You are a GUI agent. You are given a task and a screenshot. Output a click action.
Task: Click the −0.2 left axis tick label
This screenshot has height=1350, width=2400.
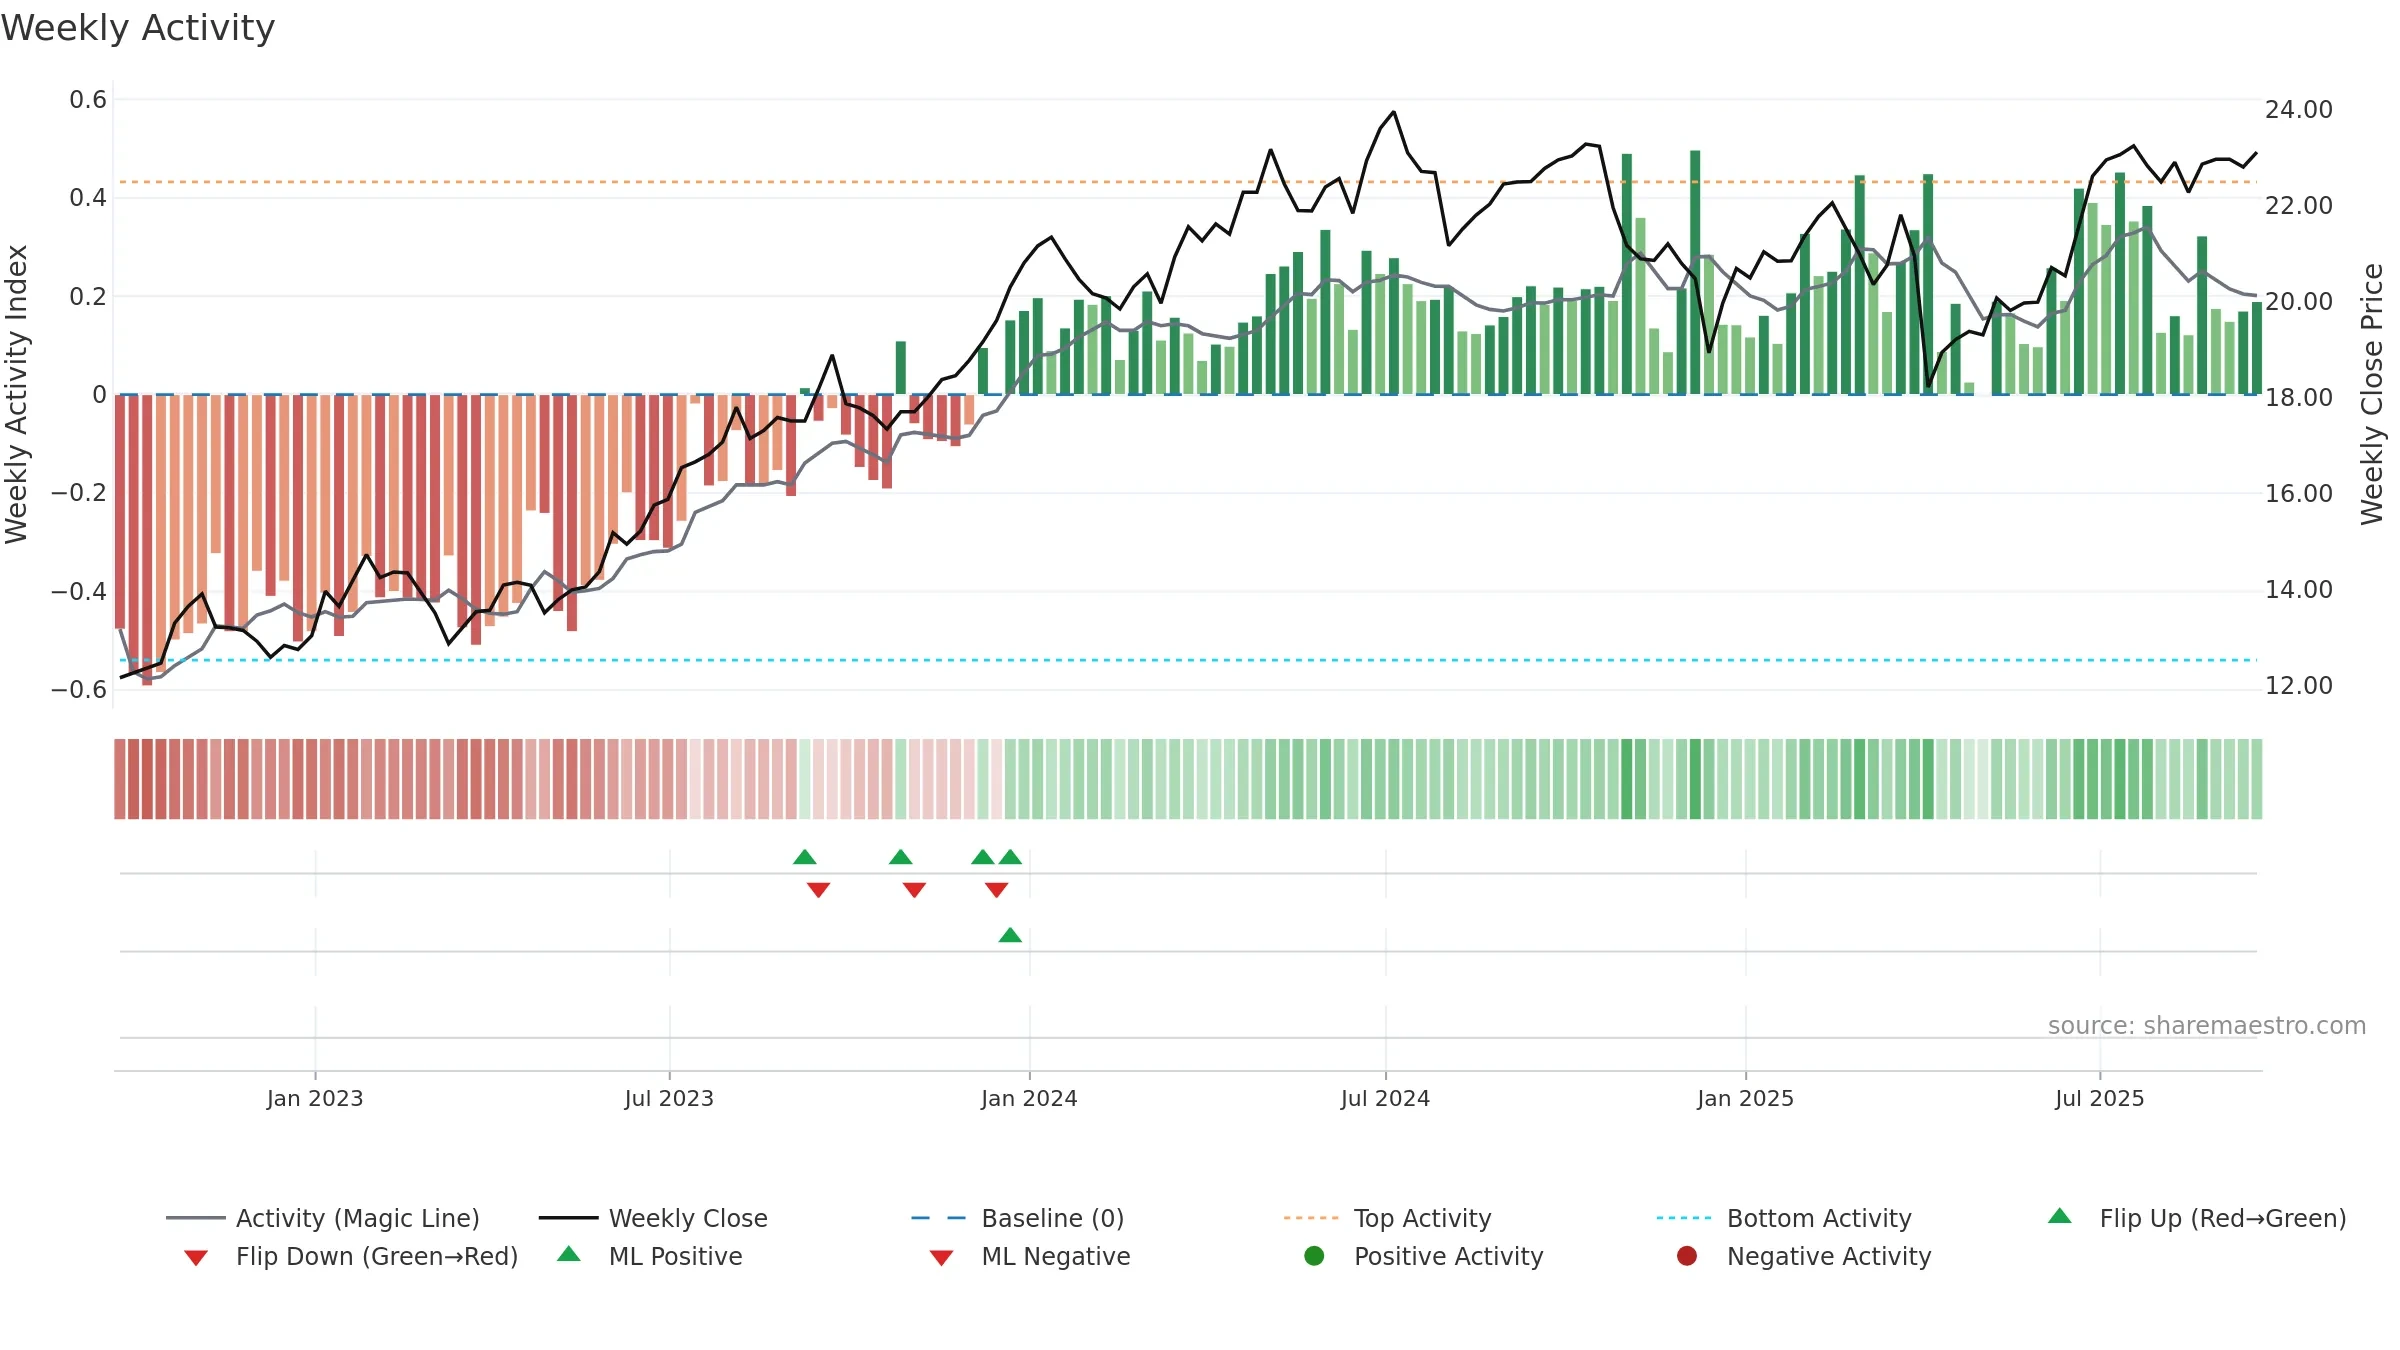[79, 492]
